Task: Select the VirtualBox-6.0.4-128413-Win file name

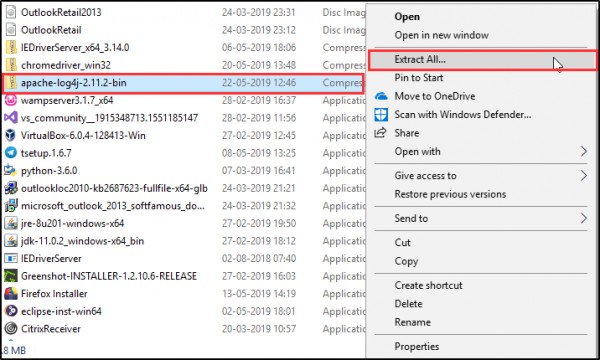Action: click(83, 135)
